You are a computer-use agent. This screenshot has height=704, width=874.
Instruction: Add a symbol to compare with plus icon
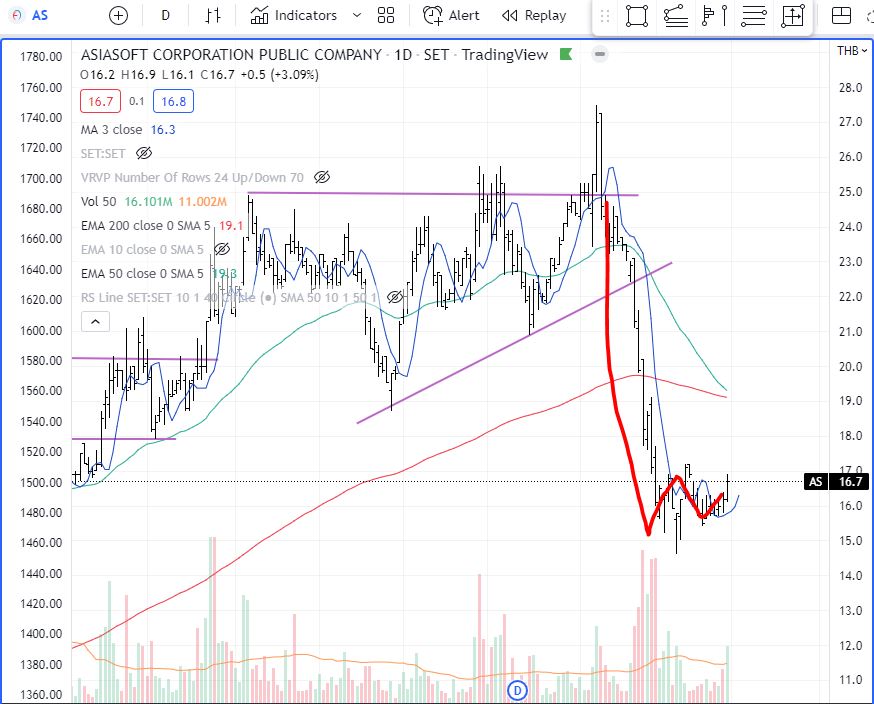[x=118, y=16]
